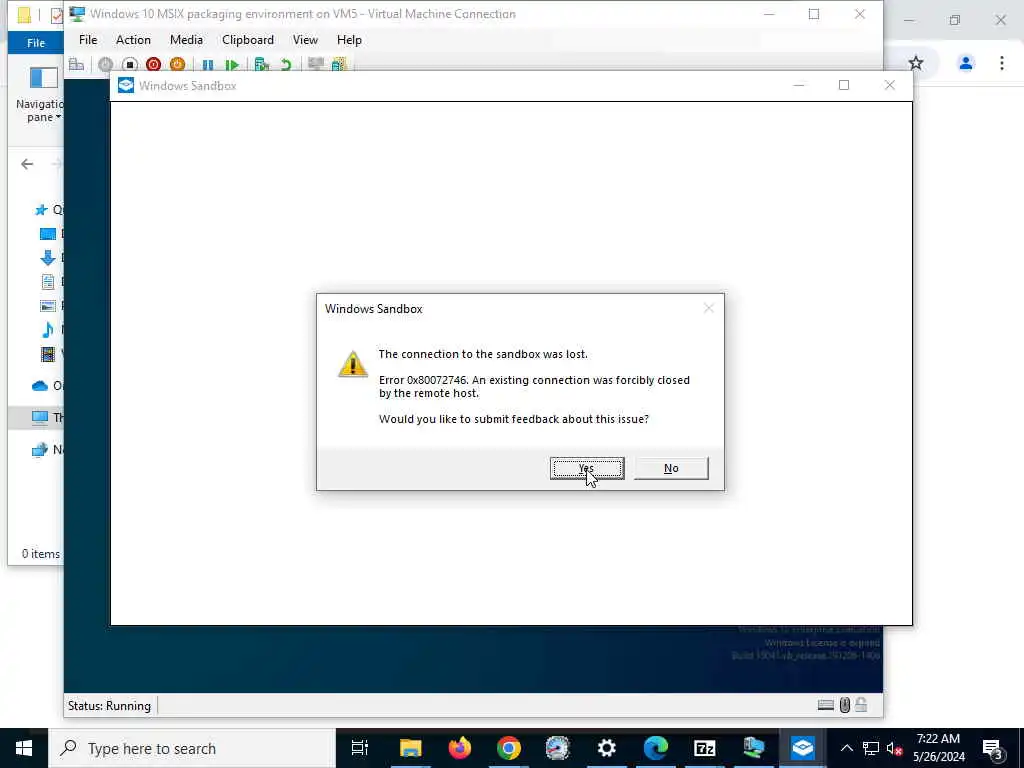Viewport: 1024px width, 768px height.
Task: Click keyboard status icon in VM status bar
Action: click(825, 705)
